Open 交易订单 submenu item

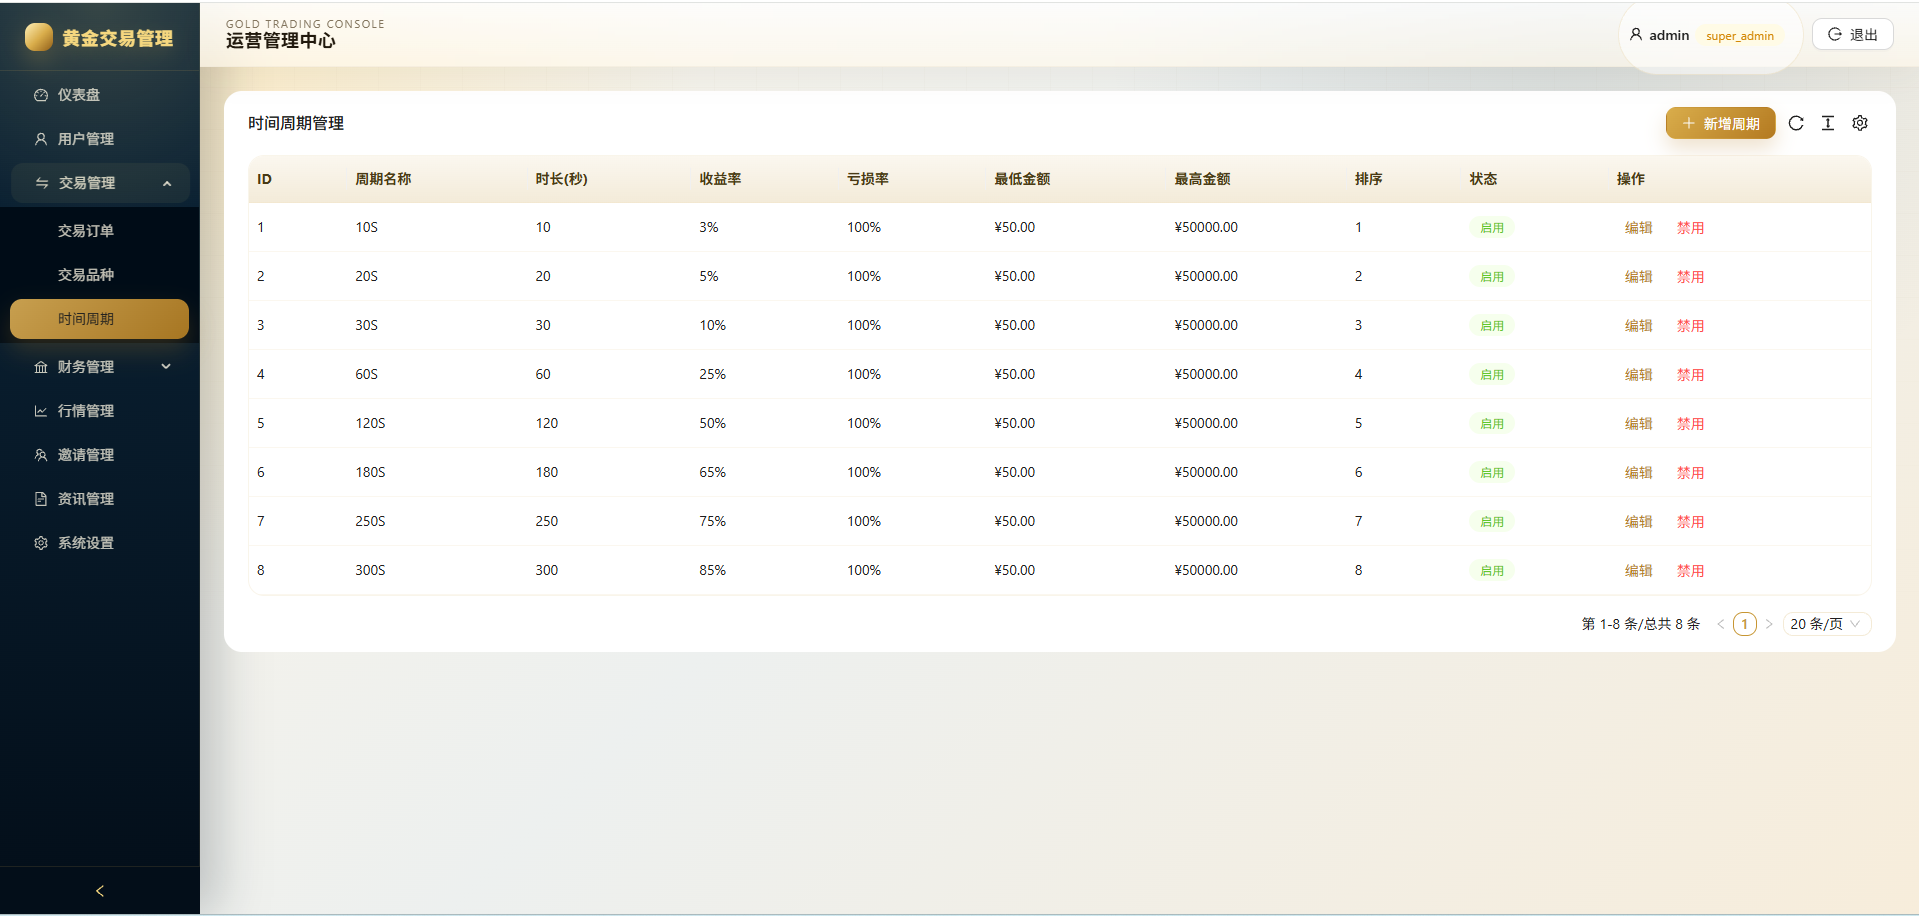tap(100, 231)
